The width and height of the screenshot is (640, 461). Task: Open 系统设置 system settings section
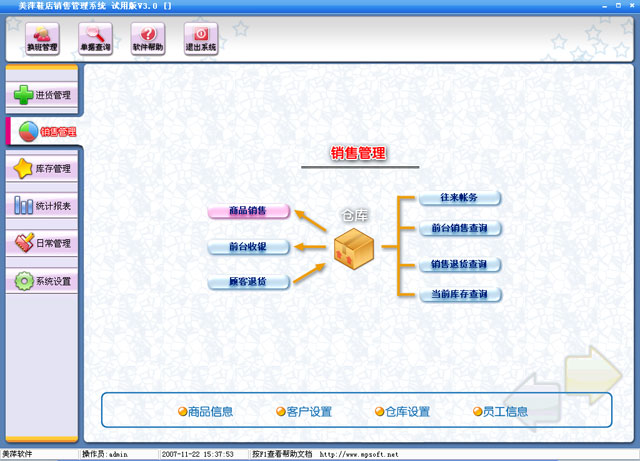point(41,281)
